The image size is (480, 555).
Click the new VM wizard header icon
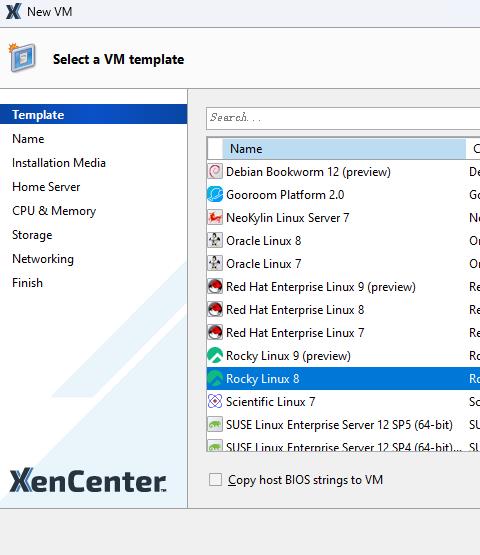click(x=22, y=57)
